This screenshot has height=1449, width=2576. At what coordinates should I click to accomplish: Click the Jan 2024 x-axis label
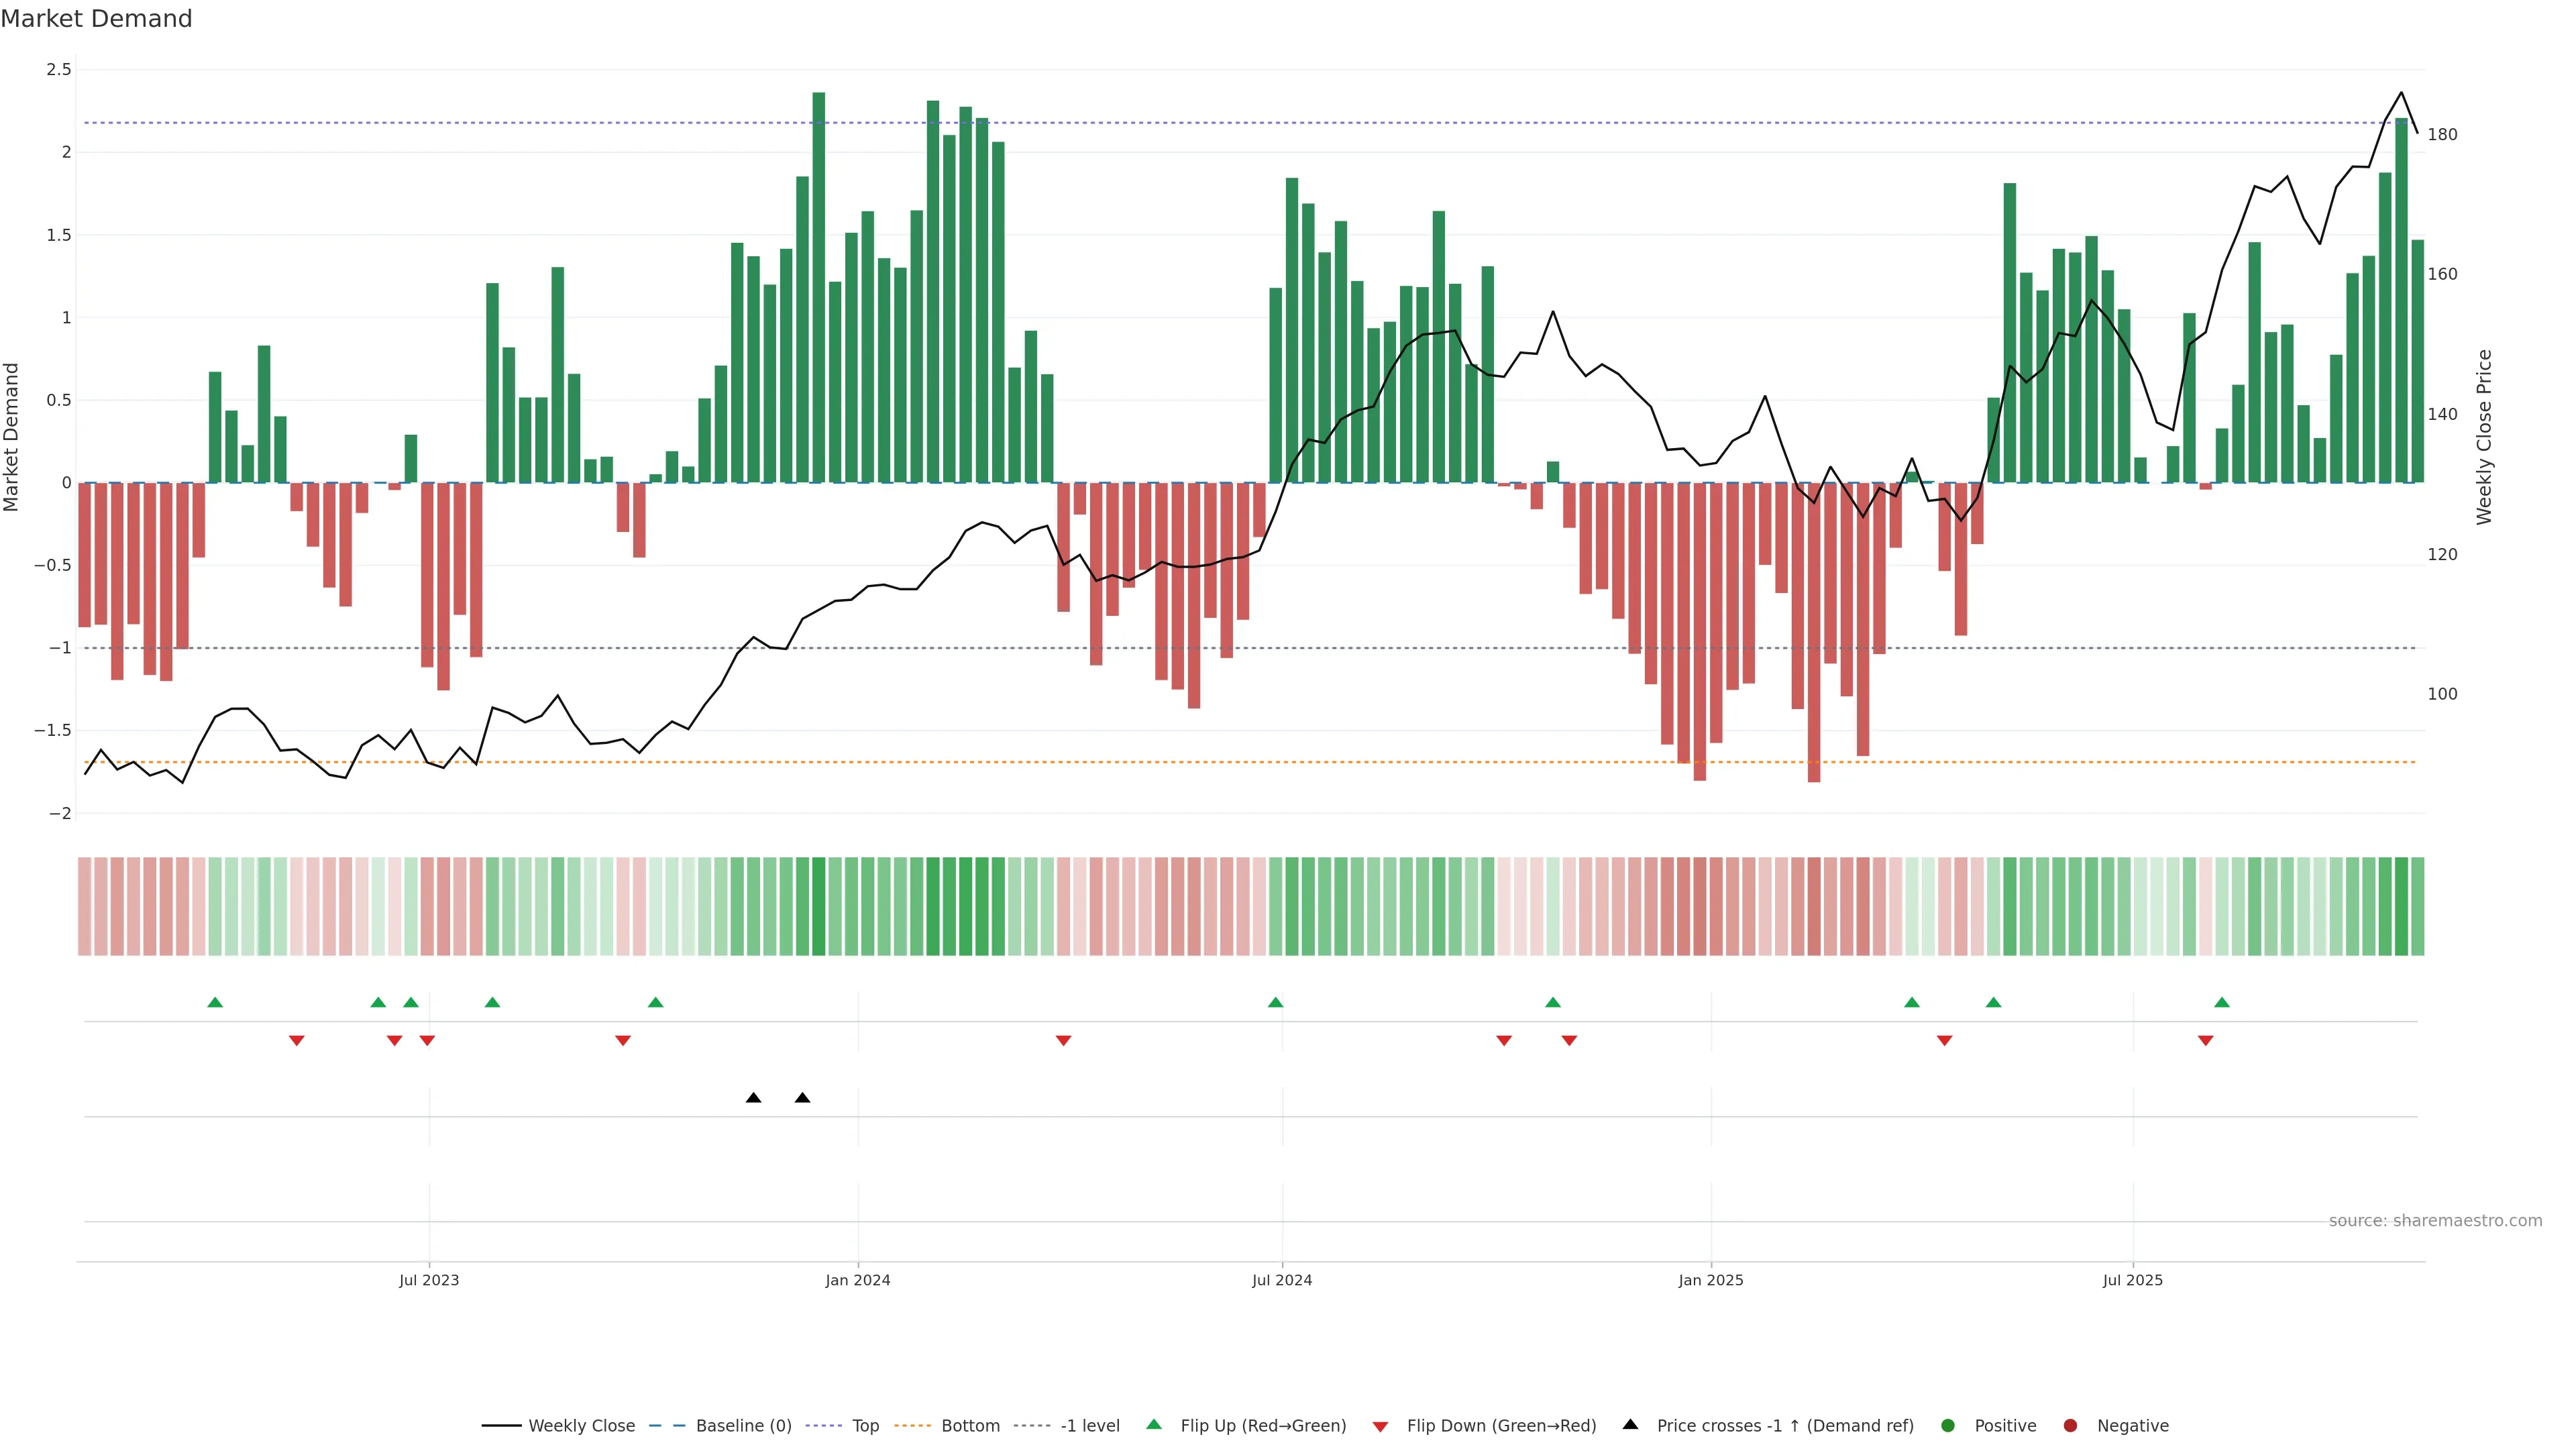click(857, 1280)
